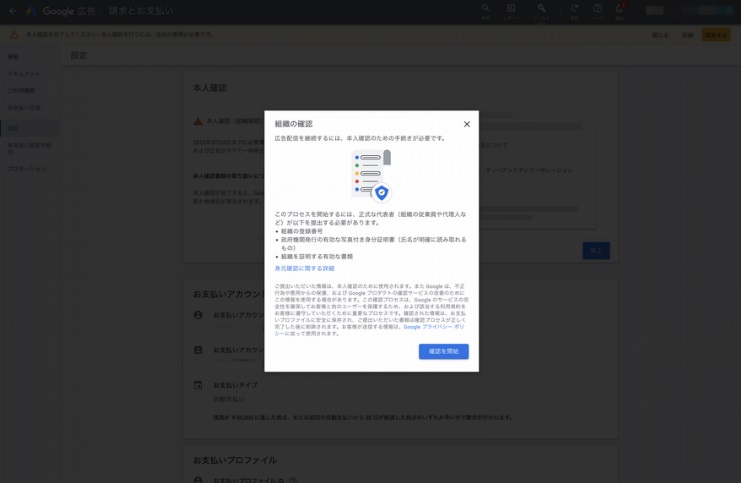This screenshot has height=483, width=741.
Task: Click the 本人確認 card heading
Action: pos(210,88)
